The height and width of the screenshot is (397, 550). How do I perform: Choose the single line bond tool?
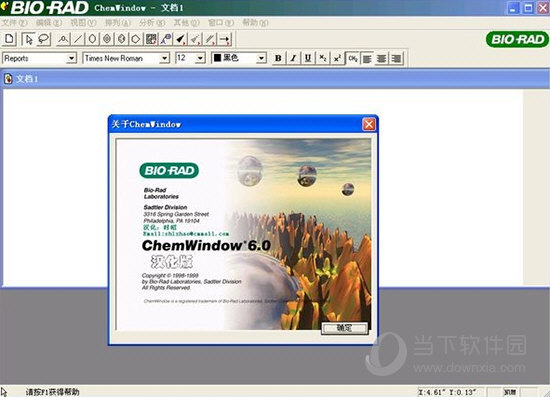click(78, 39)
